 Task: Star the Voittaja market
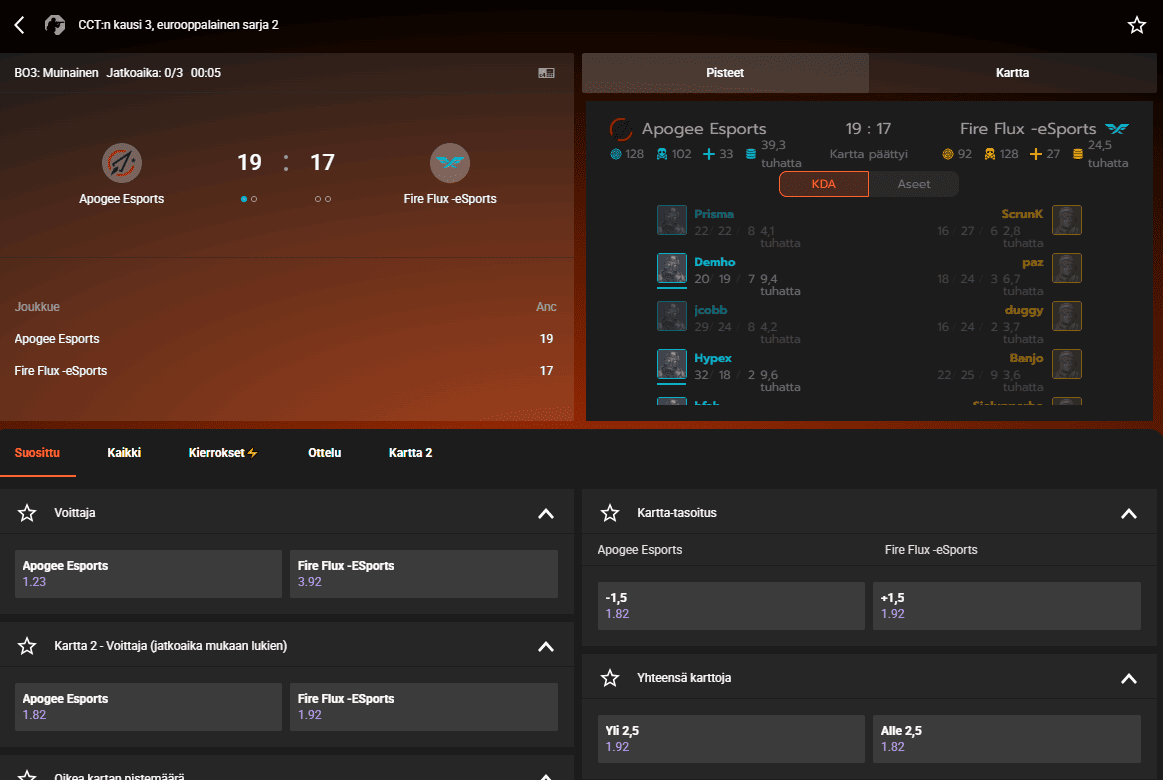coord(27,513)
